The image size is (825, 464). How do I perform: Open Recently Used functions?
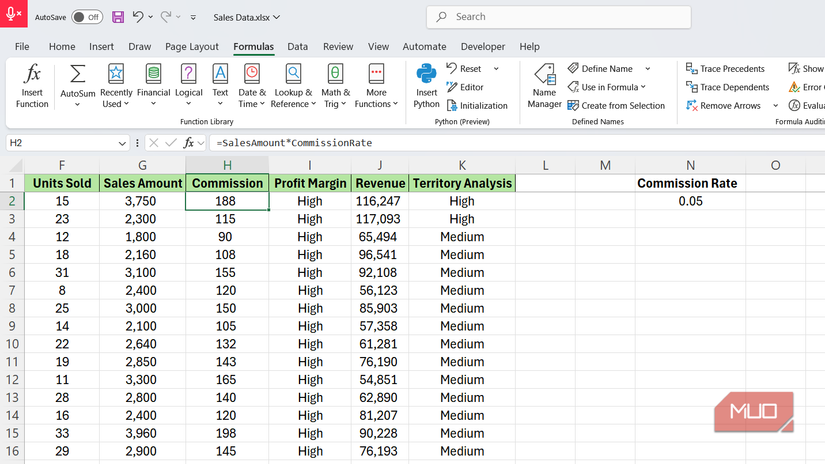point(116,86)
